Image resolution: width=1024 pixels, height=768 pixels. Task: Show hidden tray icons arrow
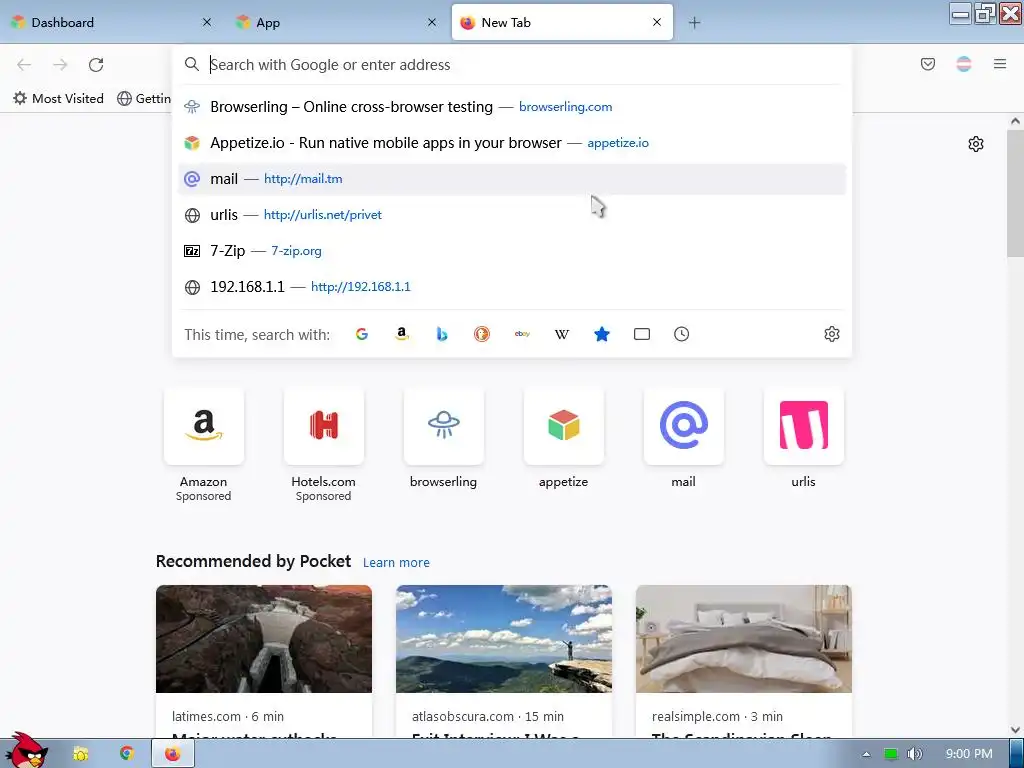click(866, 754)
